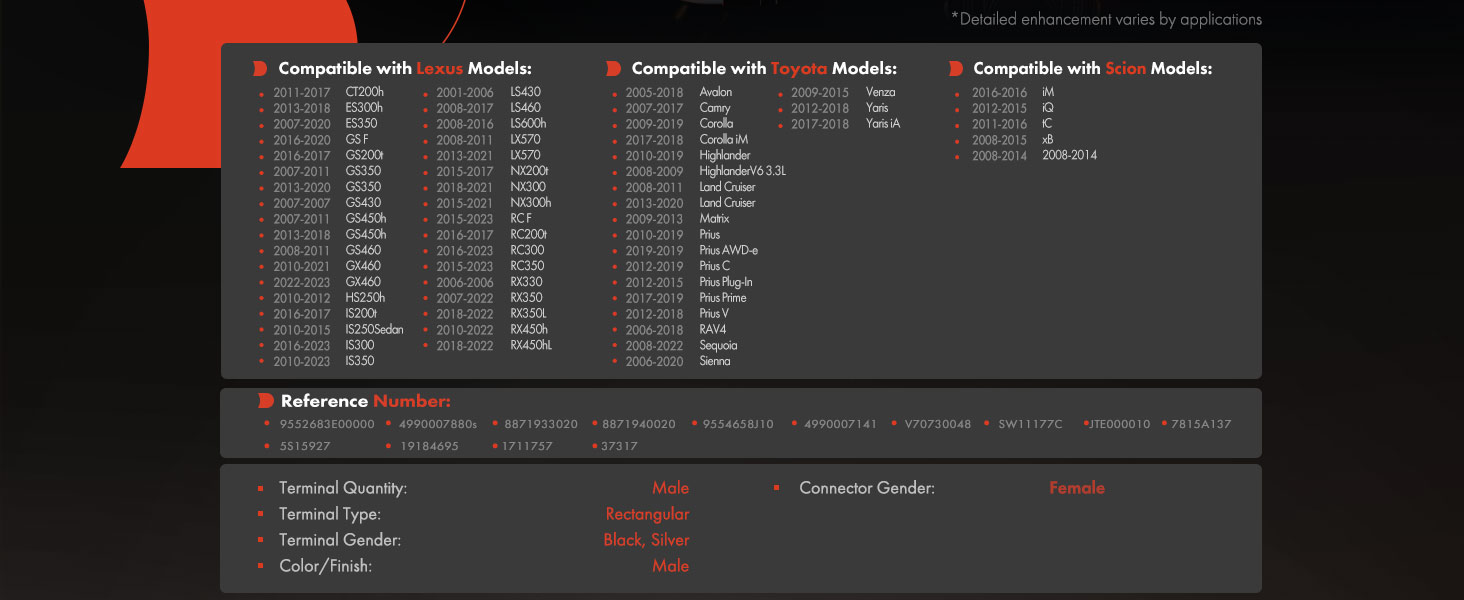
Task: Click the IS300 model entry
Action: (360, 345)
